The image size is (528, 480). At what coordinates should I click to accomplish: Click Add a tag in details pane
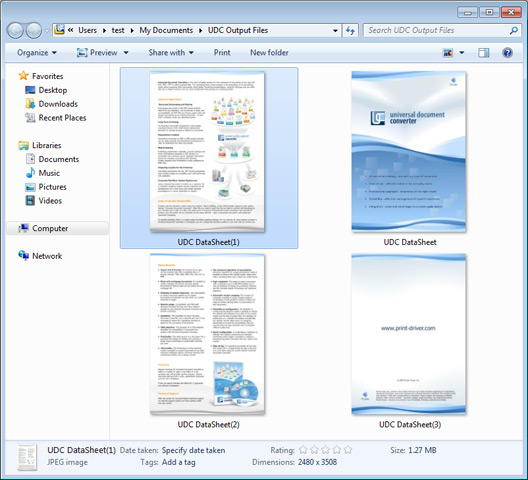[x=178, y=462]
